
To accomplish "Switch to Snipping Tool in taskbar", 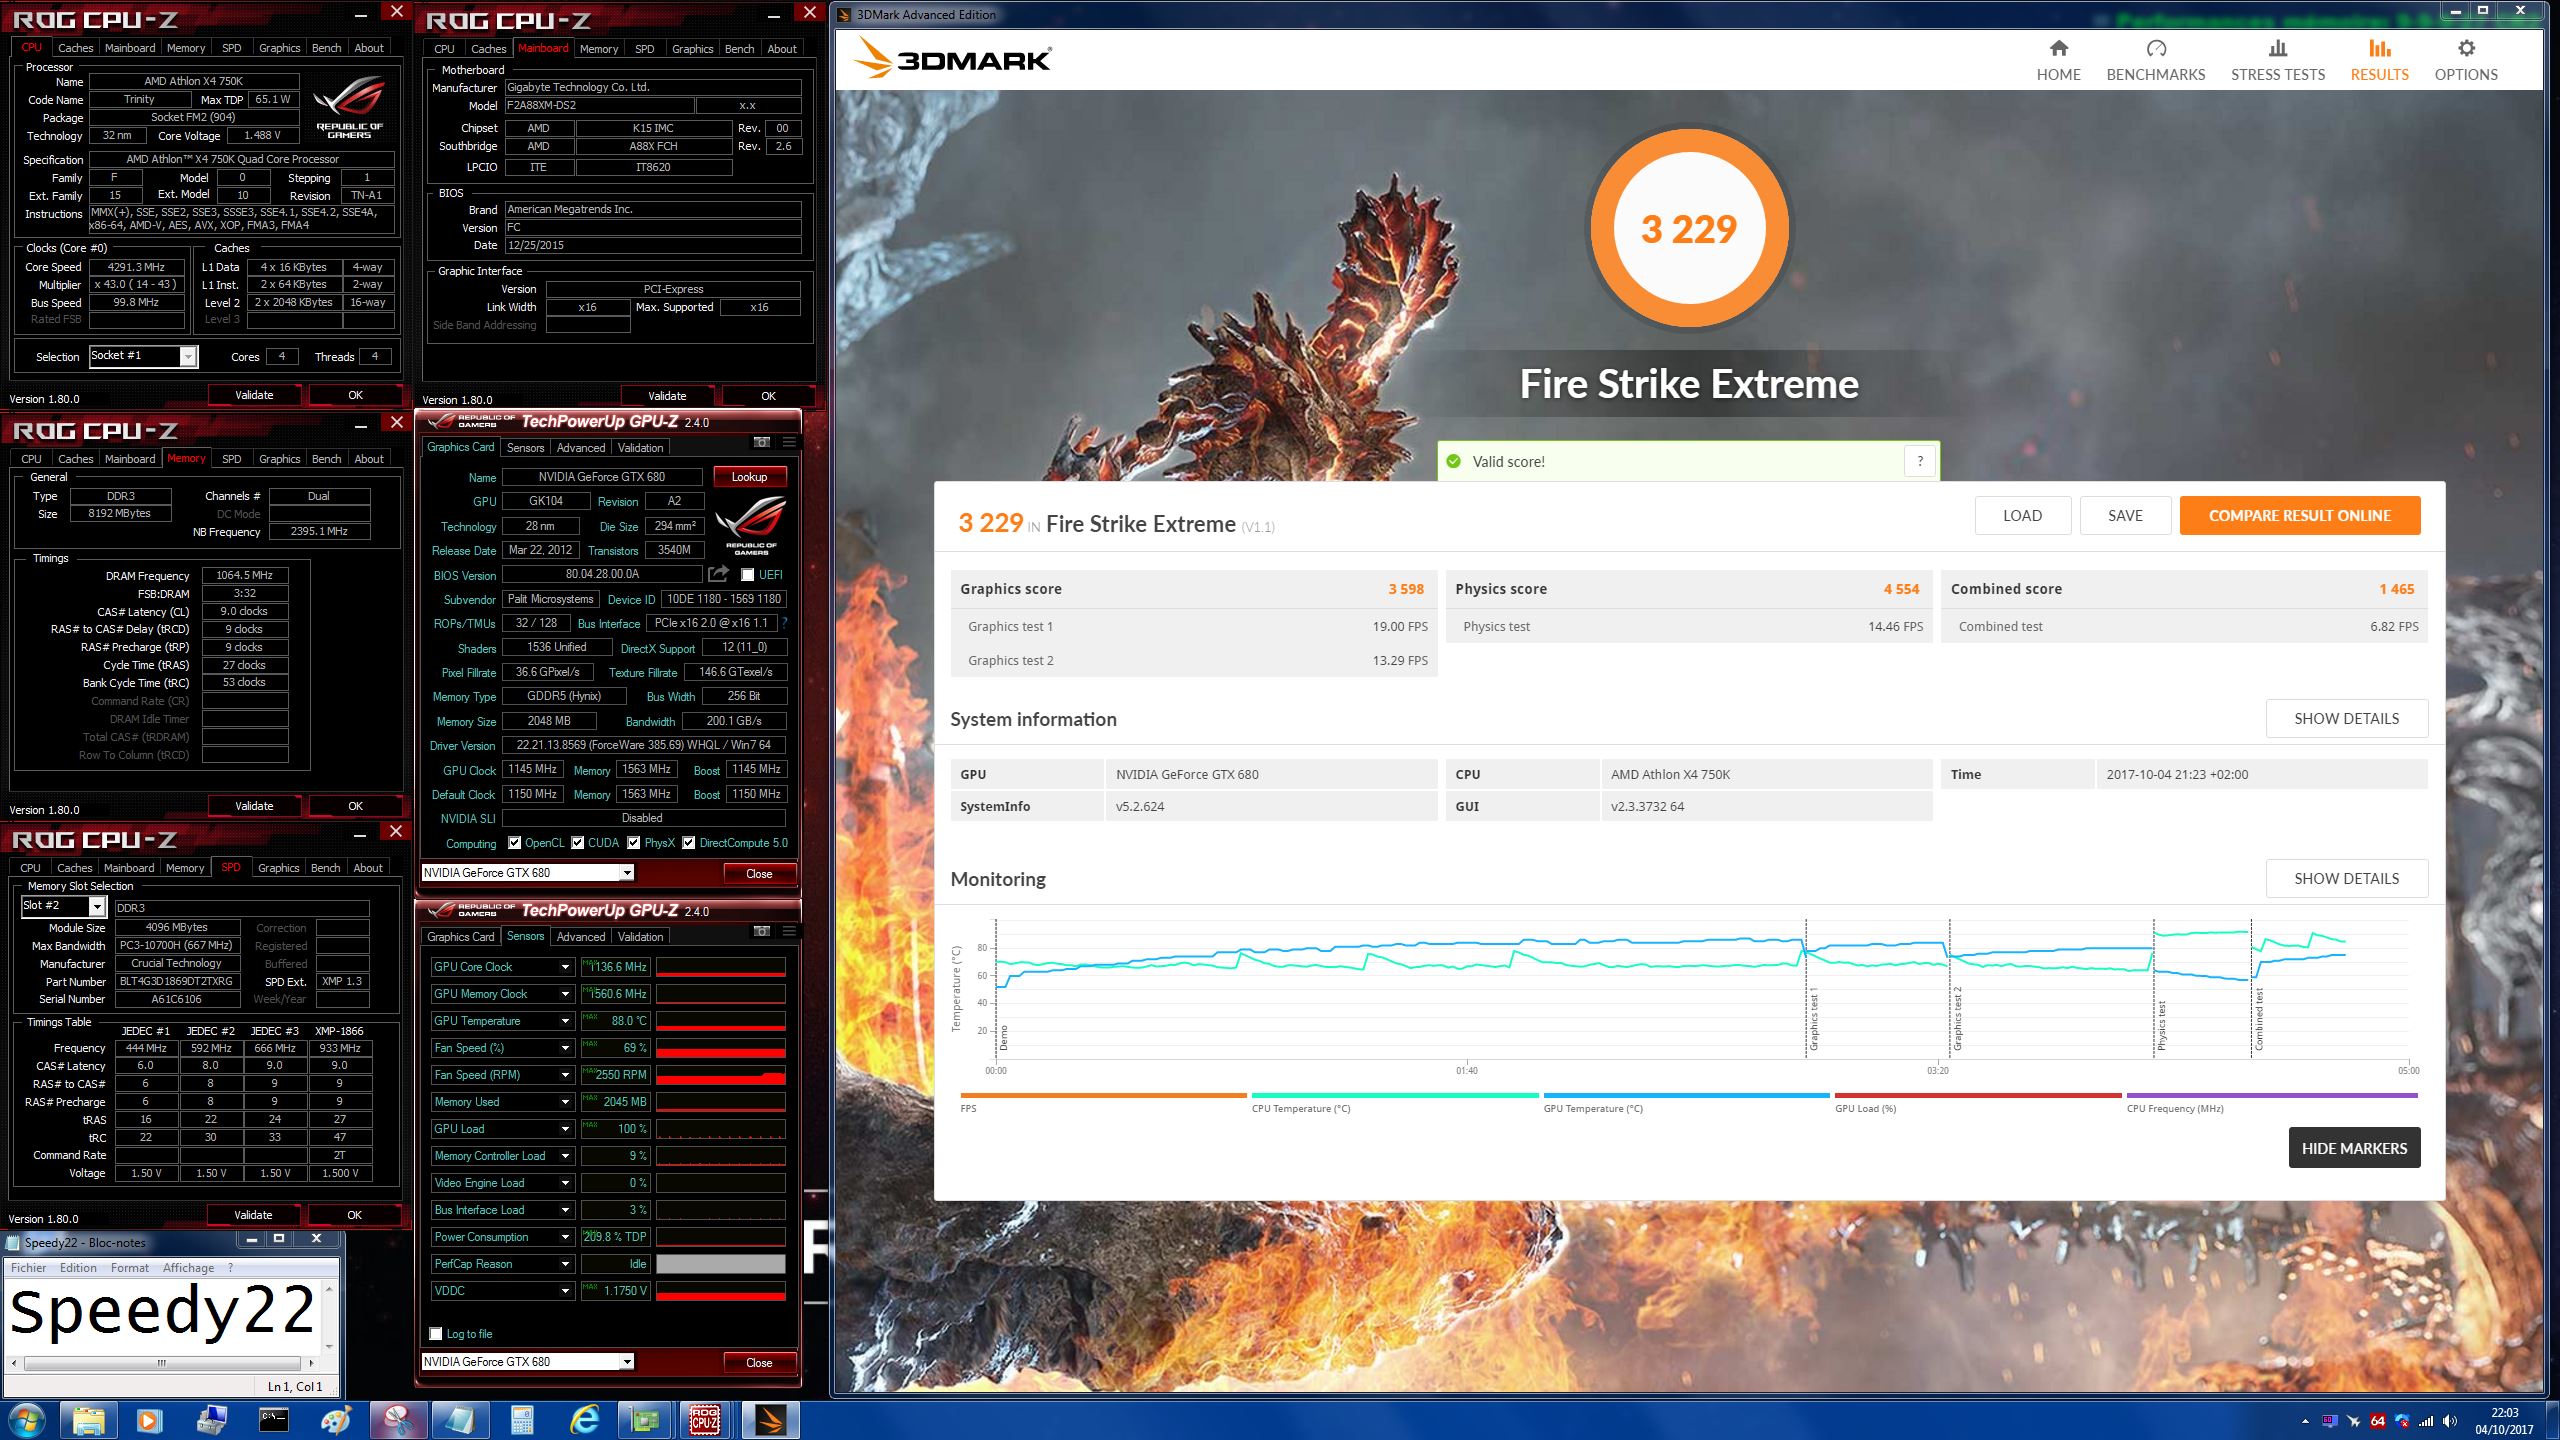I will (x=398, y=1420).
